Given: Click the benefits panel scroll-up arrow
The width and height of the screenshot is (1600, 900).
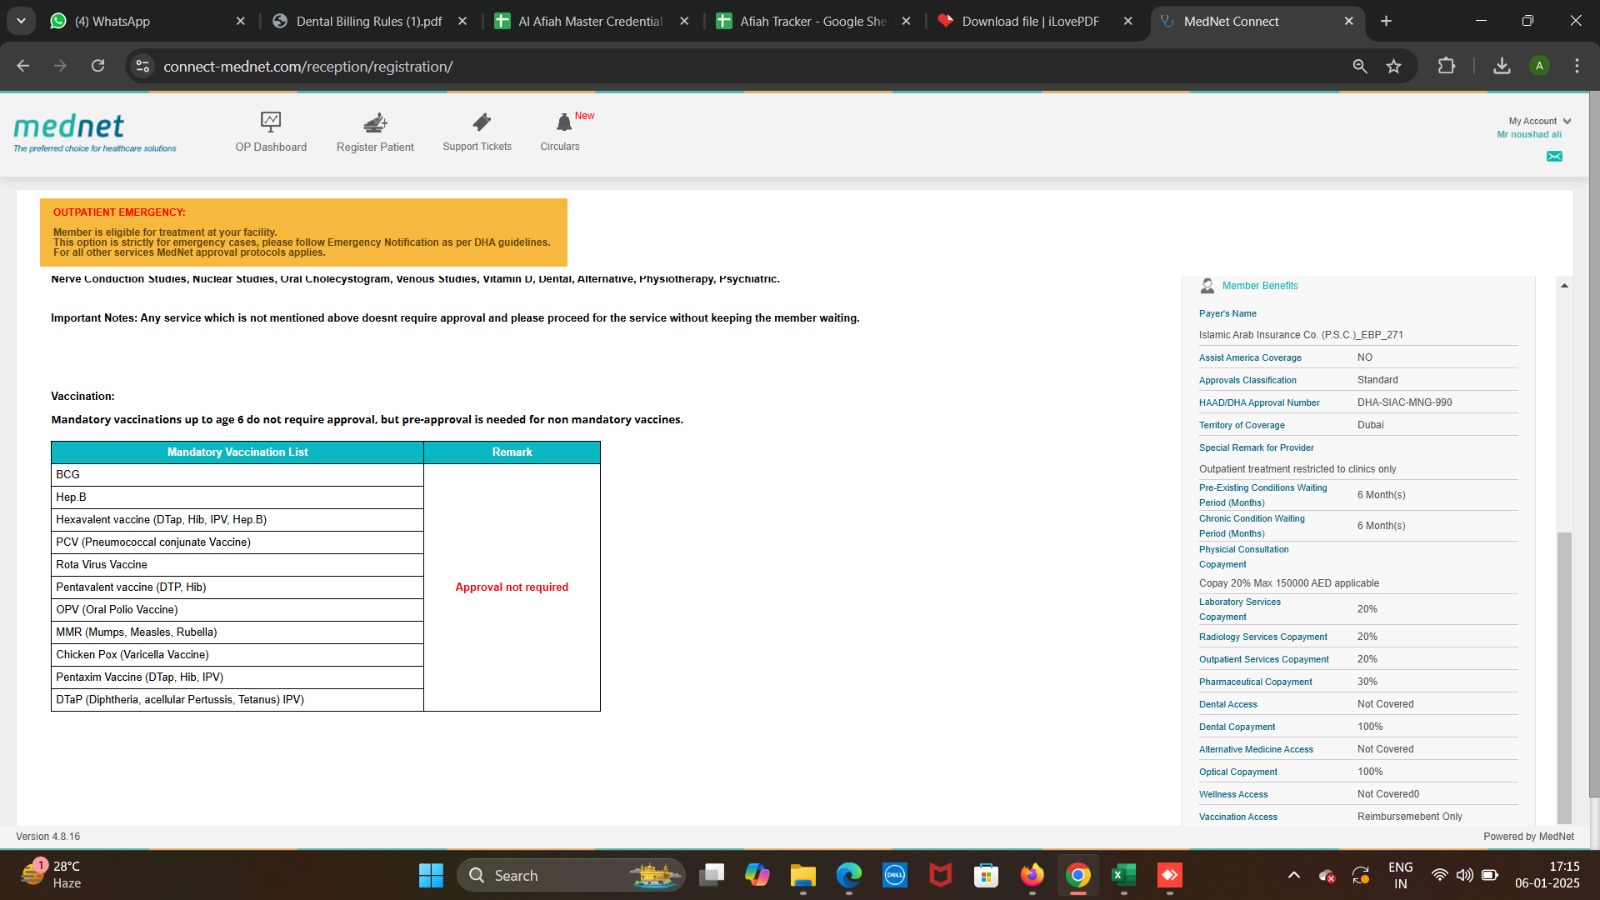Looking at the screenshot, I should point(1564,286).
